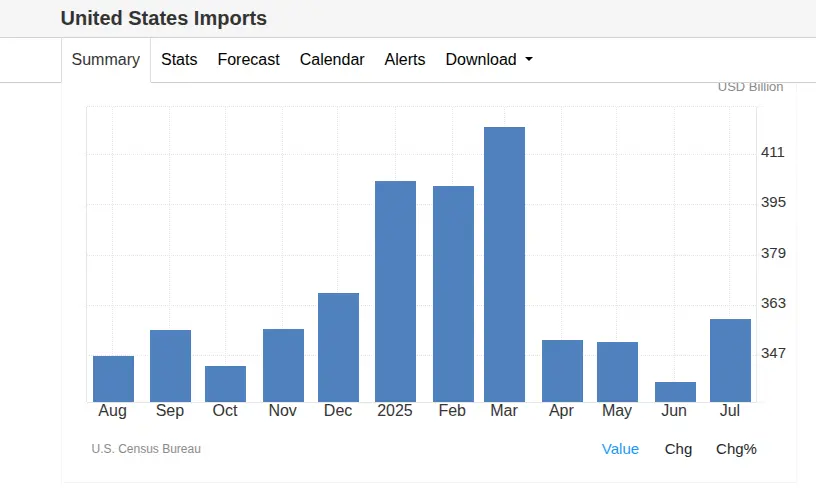Select the February bar in chart
The image size is (816, 493).
click(453, 294)
